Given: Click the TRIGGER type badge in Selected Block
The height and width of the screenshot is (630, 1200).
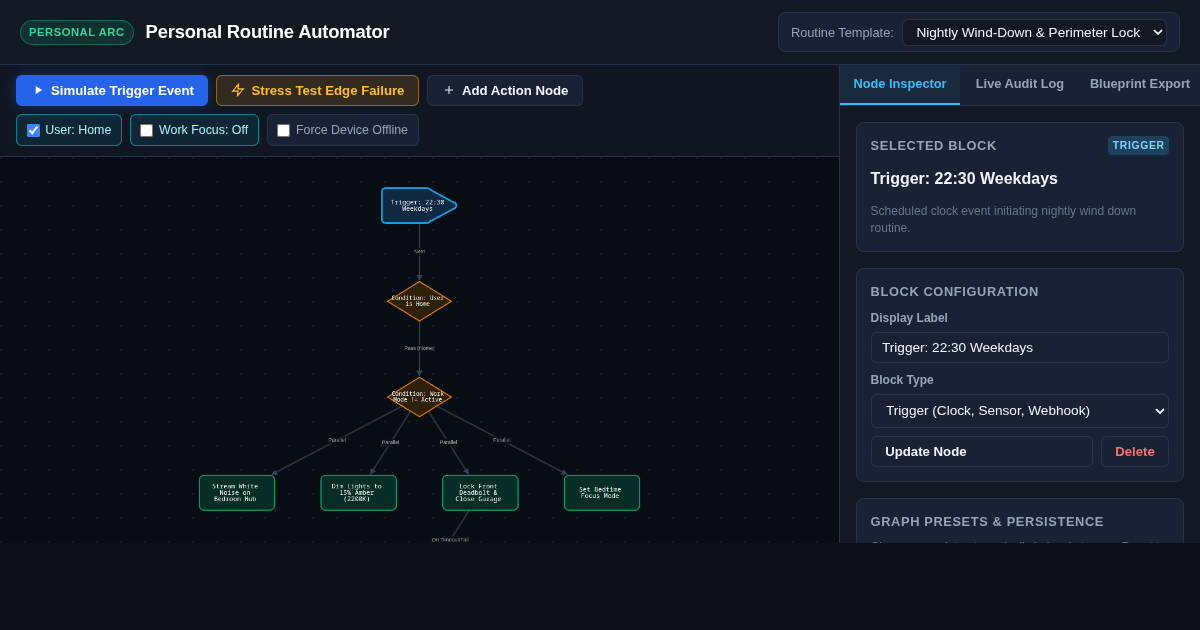Looking at the screenshot, I should point(1138,146).
